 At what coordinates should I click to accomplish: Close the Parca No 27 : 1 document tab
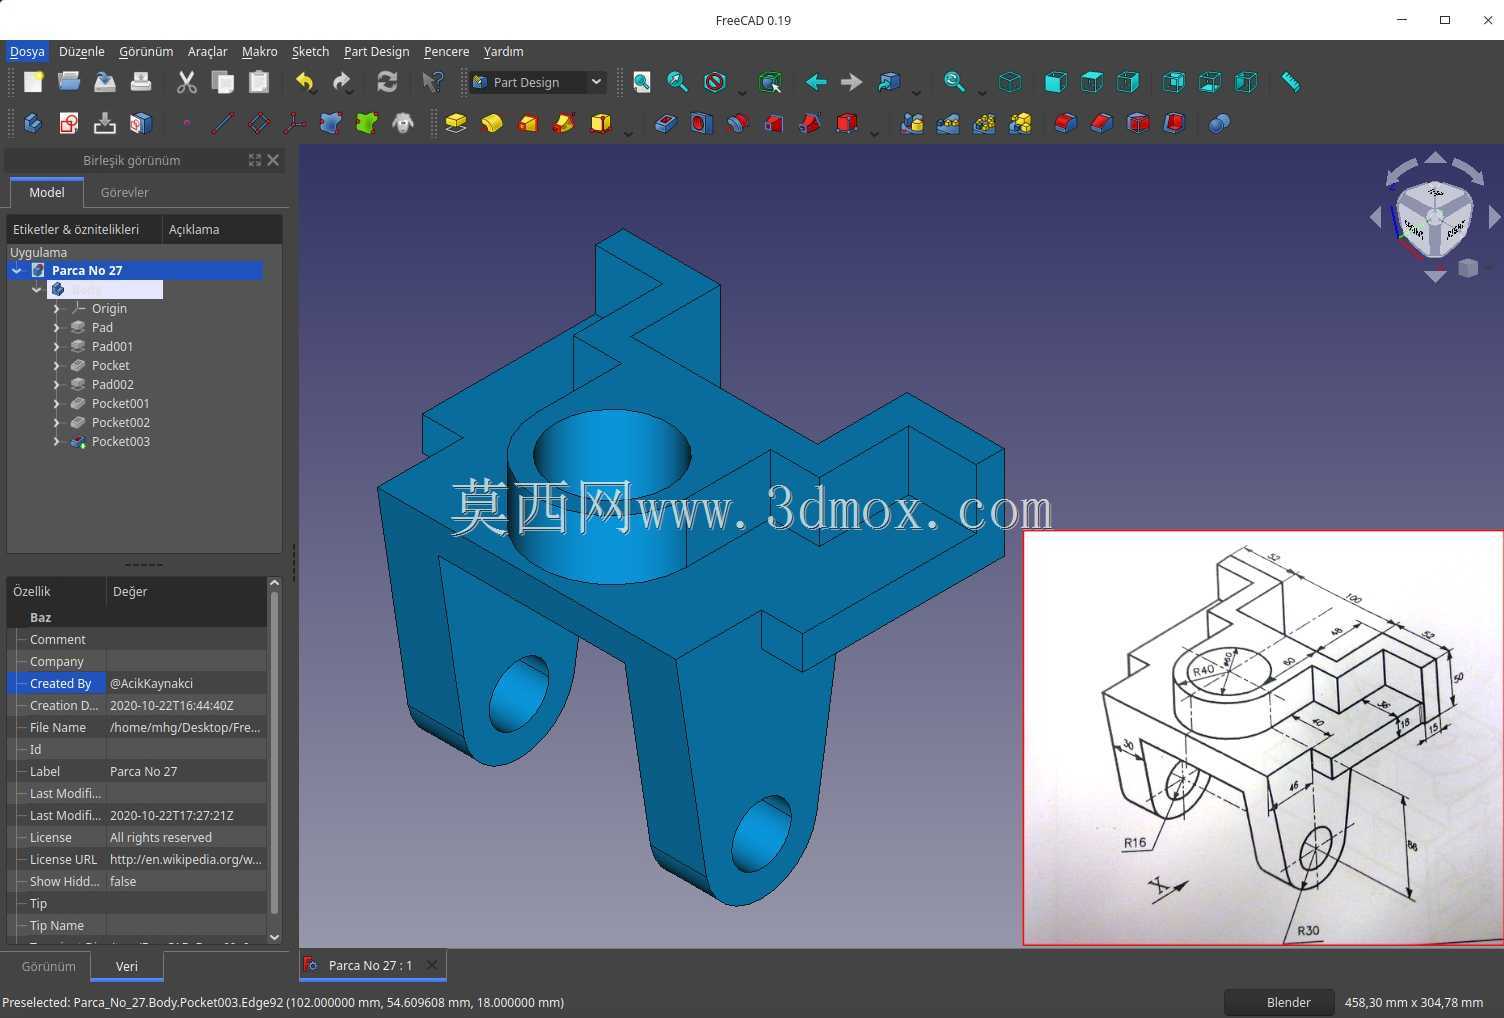tap(432, 965)
